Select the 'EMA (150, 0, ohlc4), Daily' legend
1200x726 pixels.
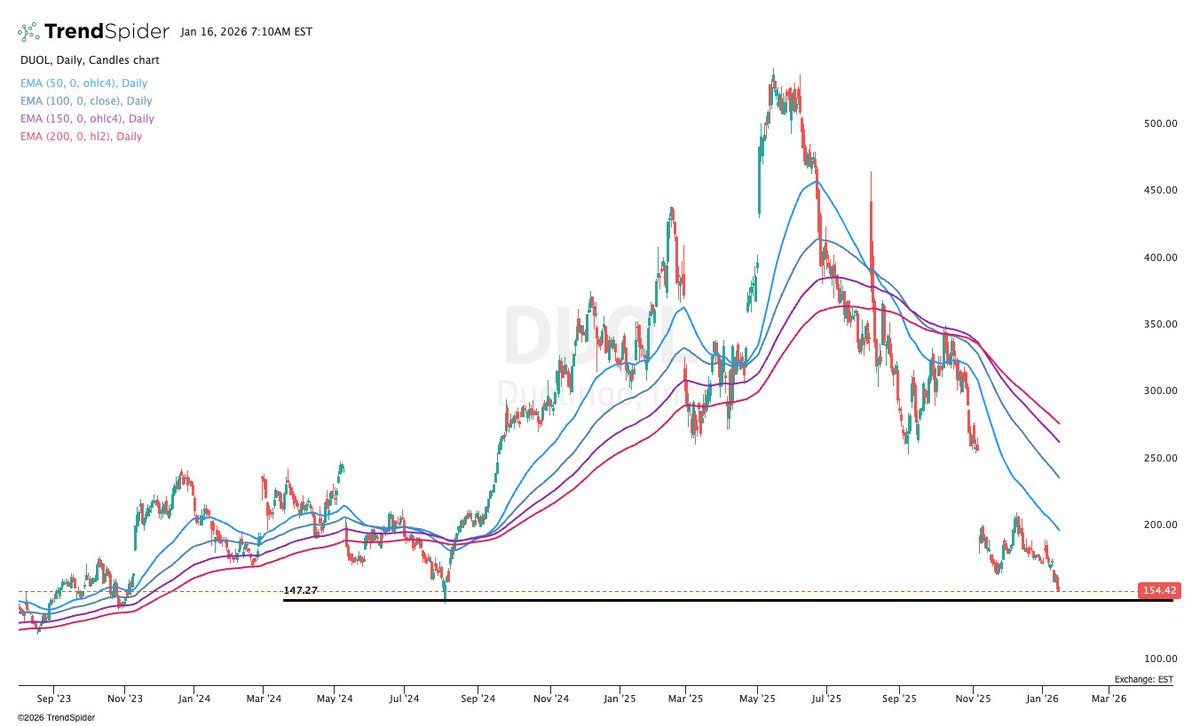[86, 119]
